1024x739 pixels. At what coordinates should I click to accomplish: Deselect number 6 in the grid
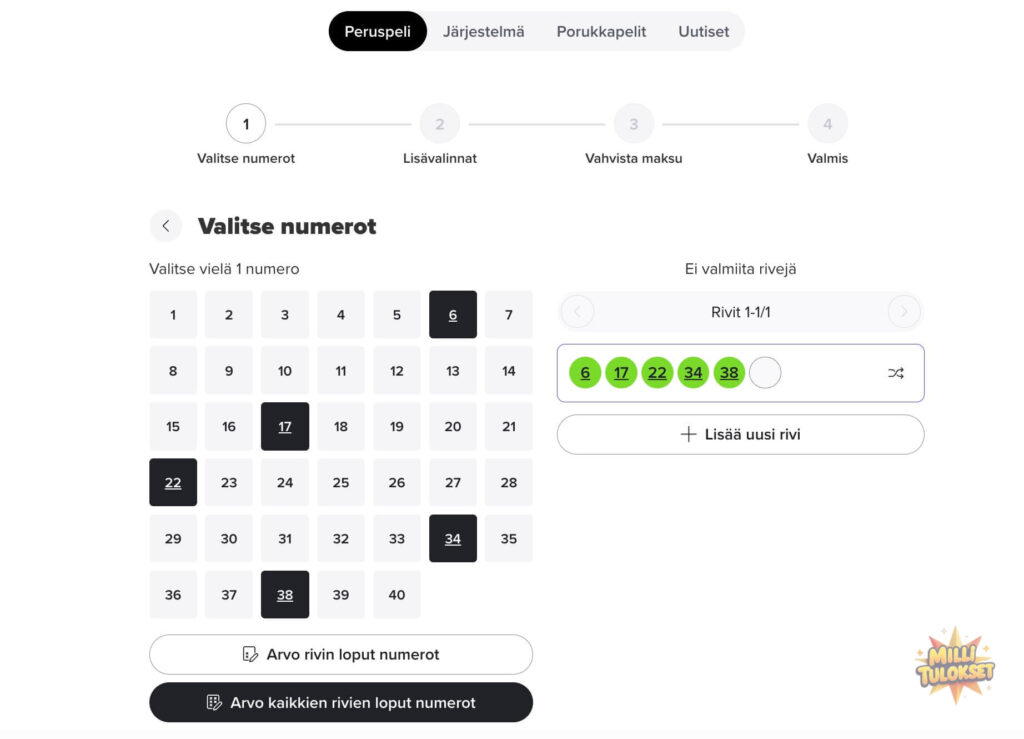coord(453,314)
